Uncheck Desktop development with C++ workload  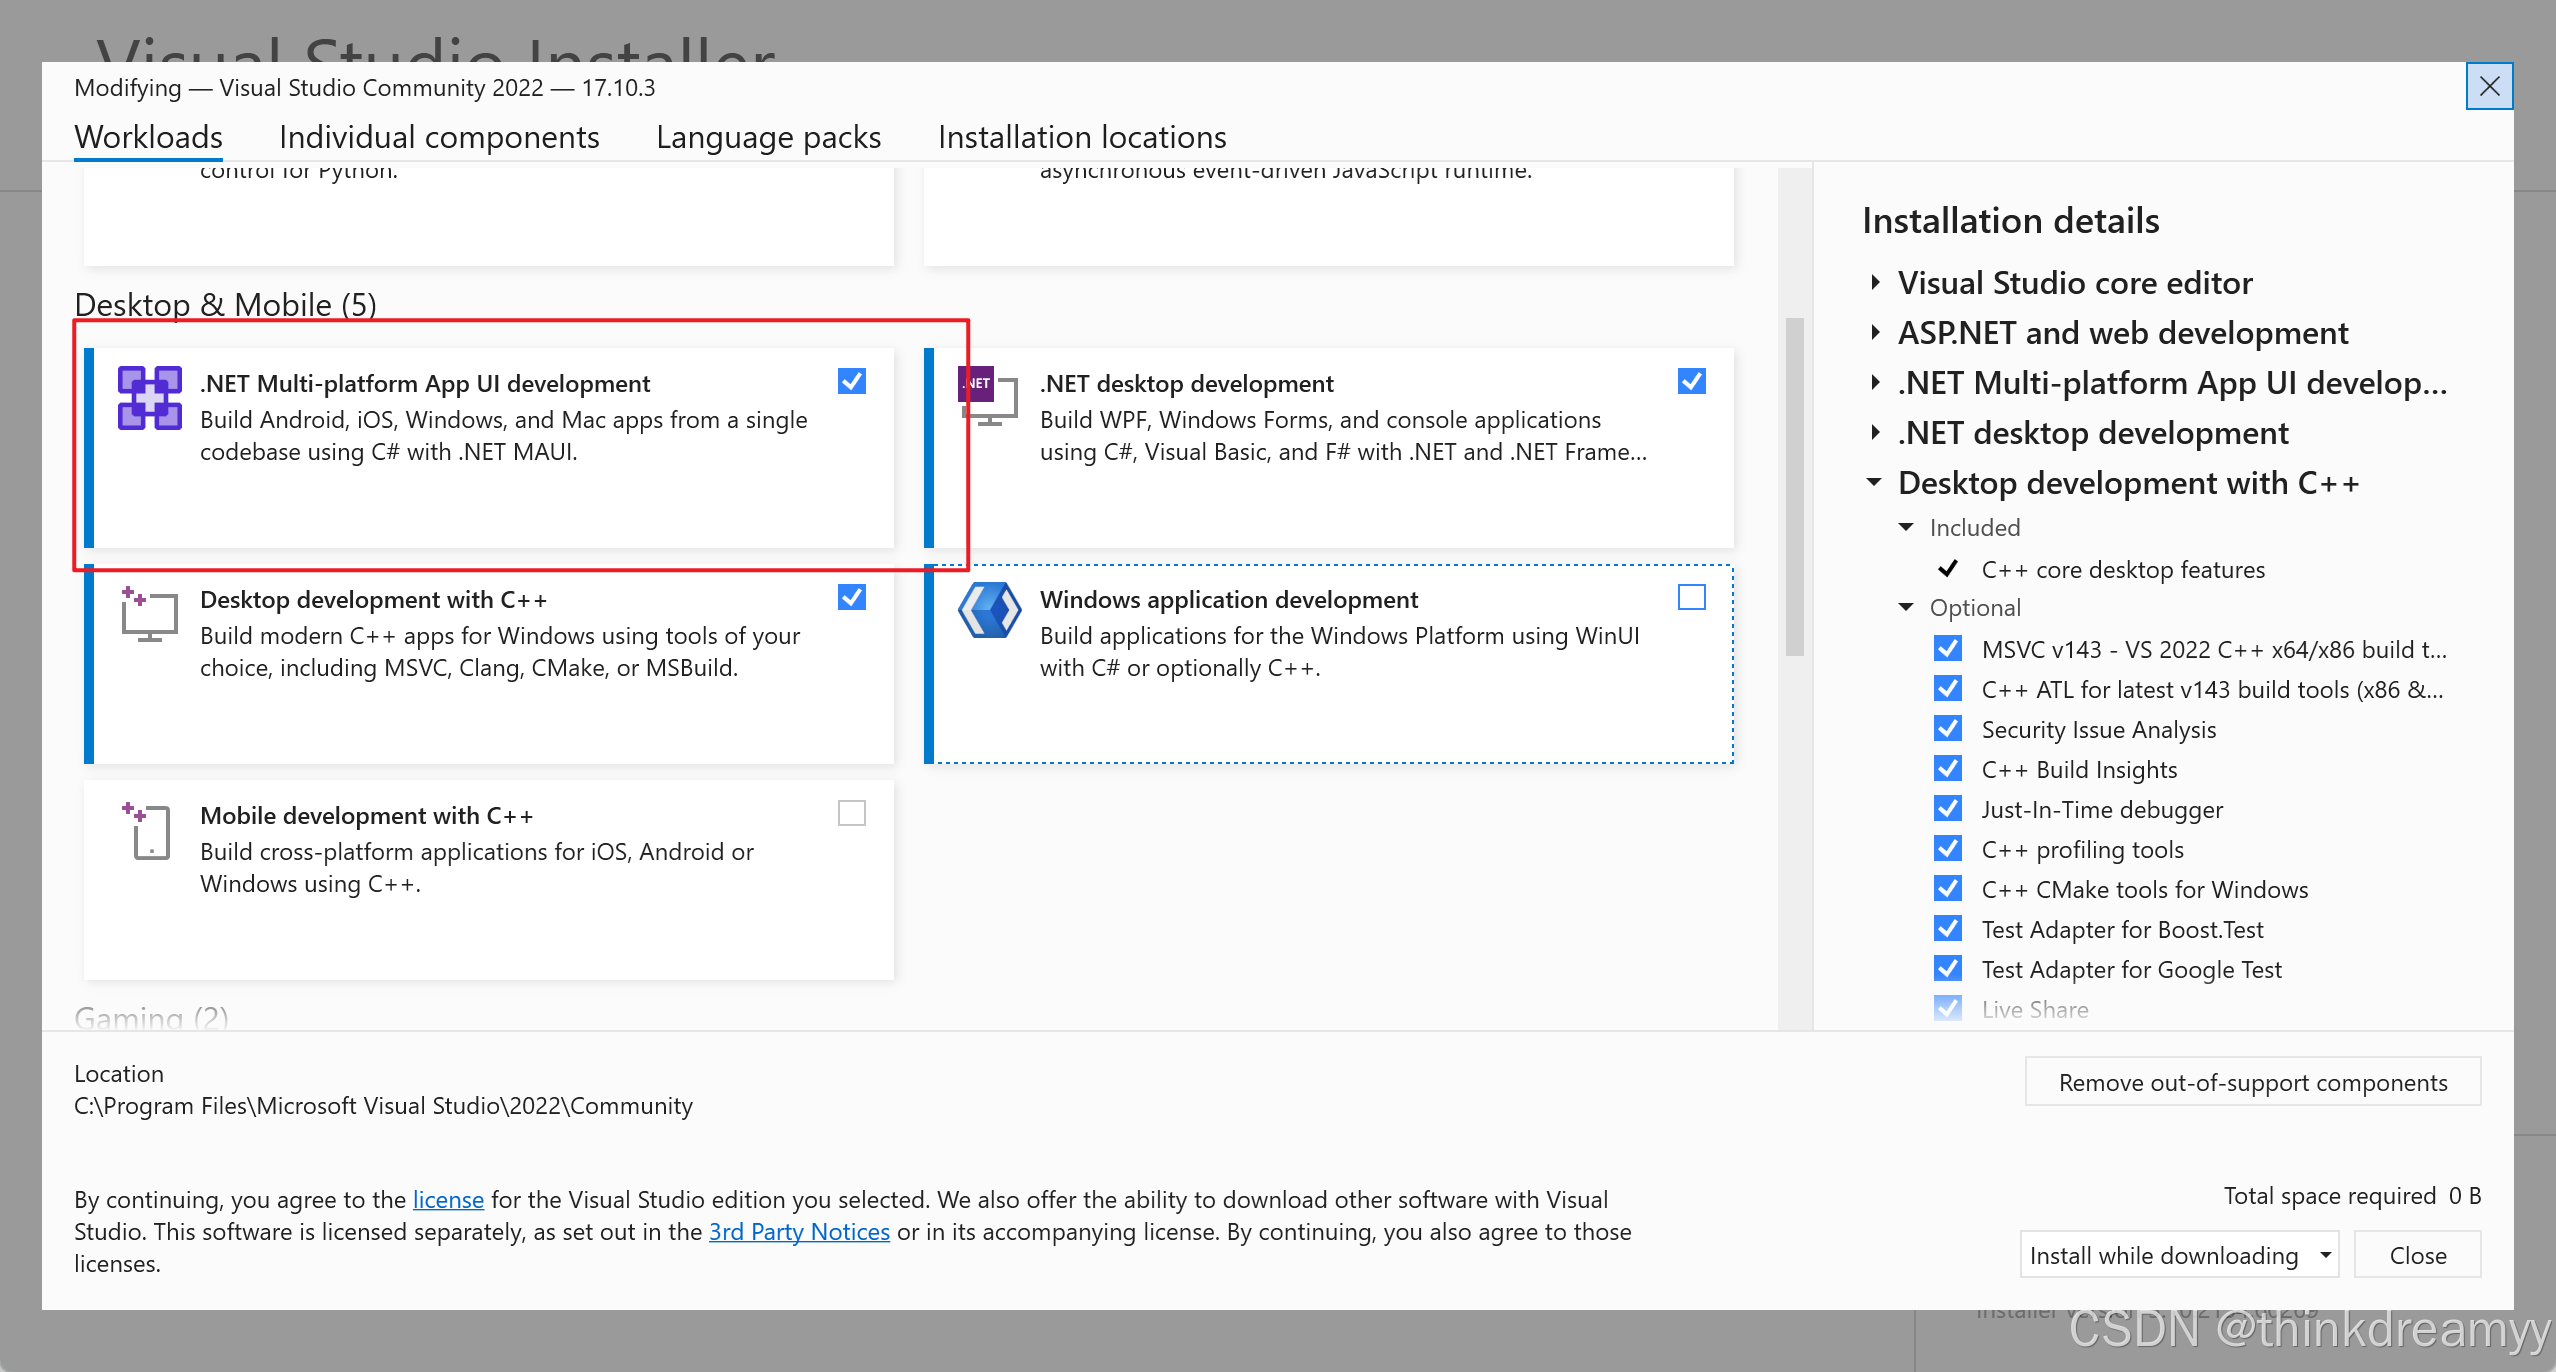coord(852,597)
